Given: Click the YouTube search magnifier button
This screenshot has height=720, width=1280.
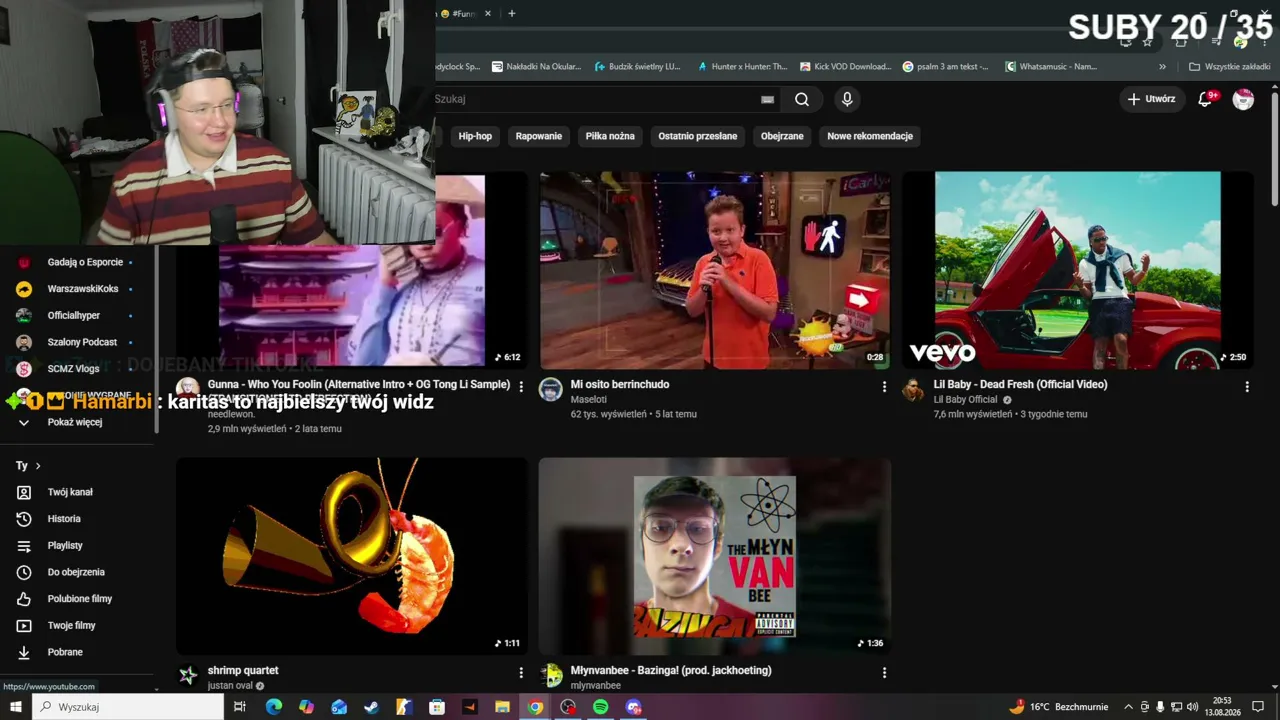Looking at the screenshot, I should (802, 99).
